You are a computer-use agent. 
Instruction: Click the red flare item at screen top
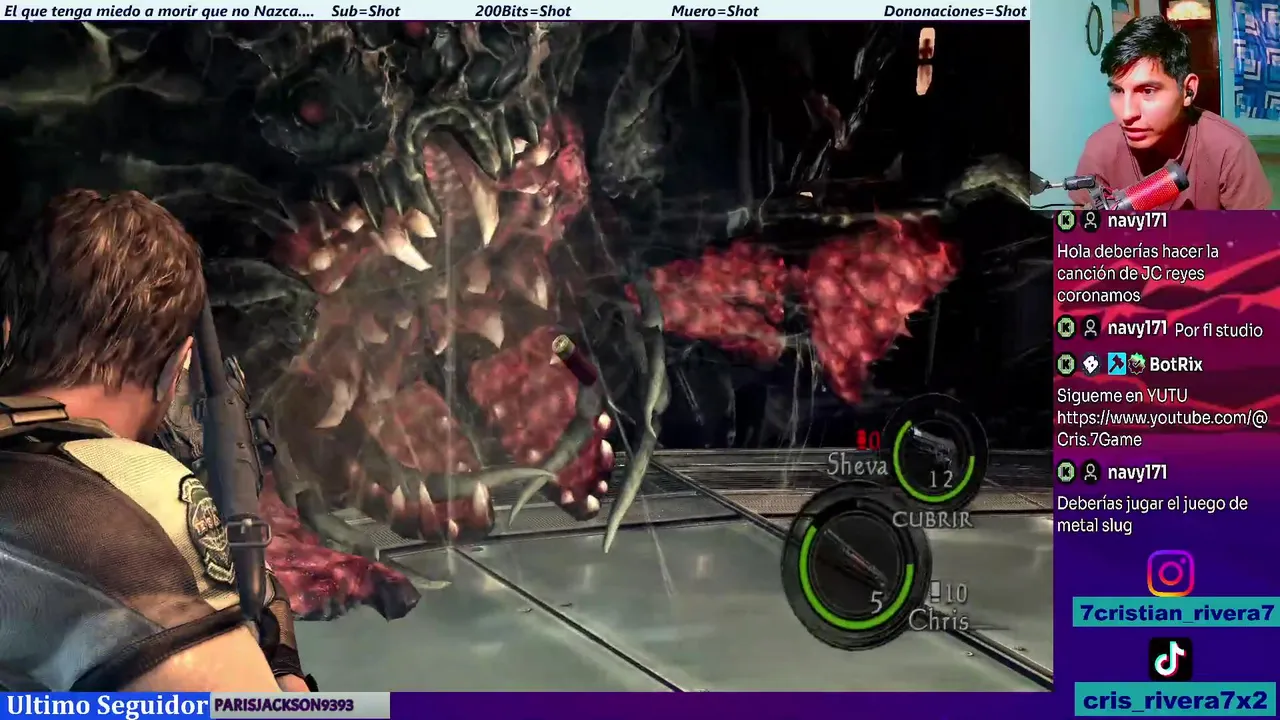pyautogui.click(x=927, y=59)
